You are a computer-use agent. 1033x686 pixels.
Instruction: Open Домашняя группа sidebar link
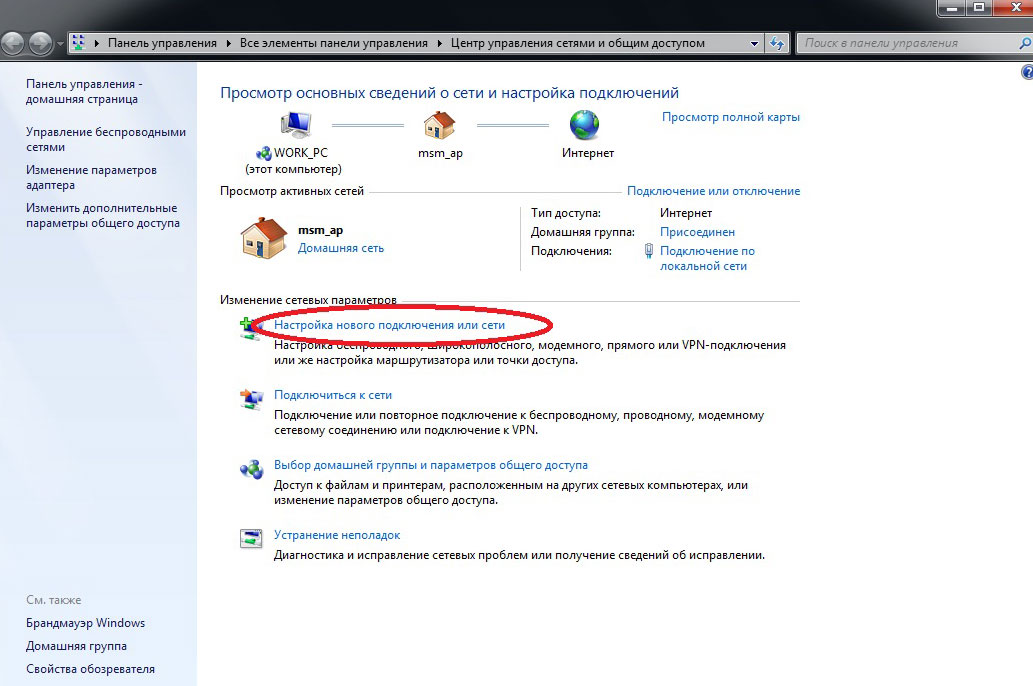pos(76,646)
